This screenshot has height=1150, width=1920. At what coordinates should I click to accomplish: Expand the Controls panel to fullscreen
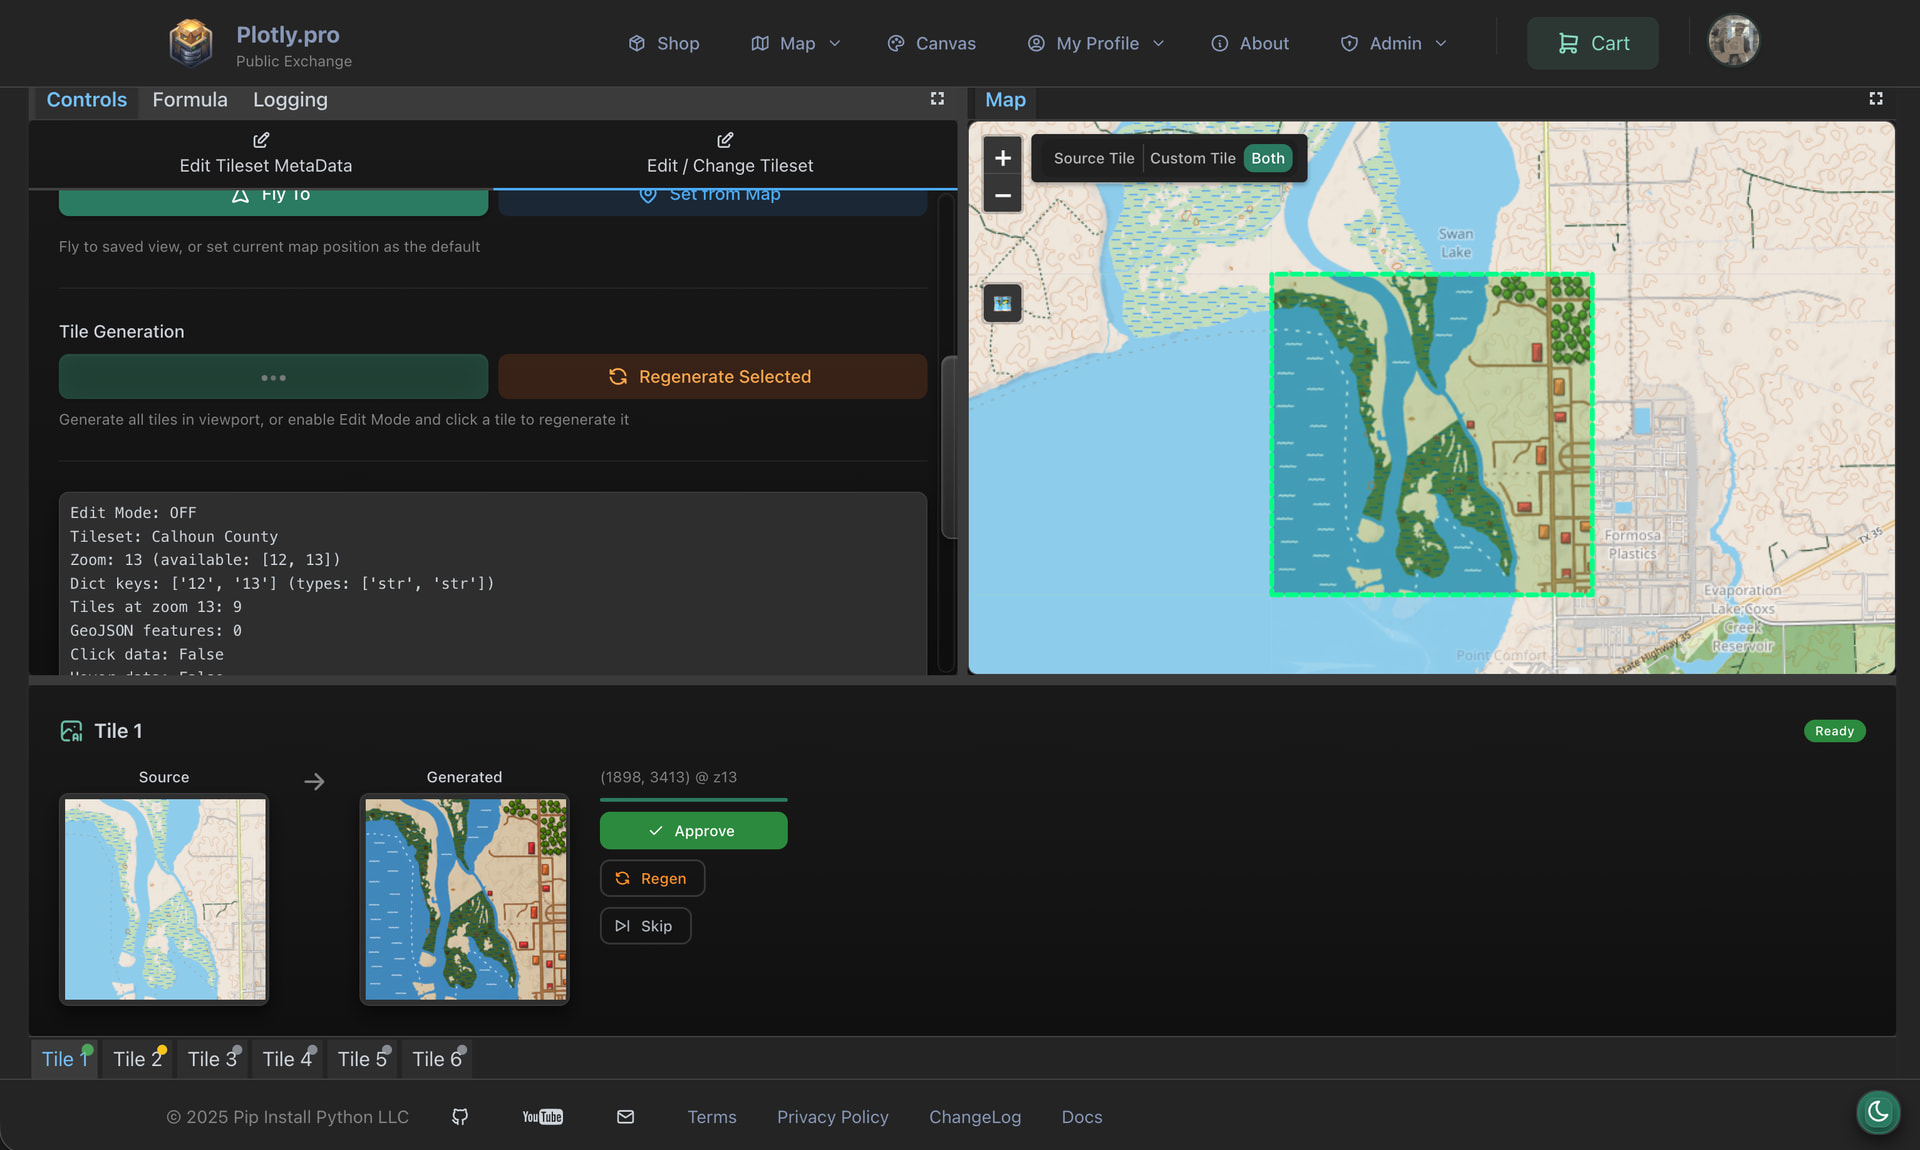(937, 99)
